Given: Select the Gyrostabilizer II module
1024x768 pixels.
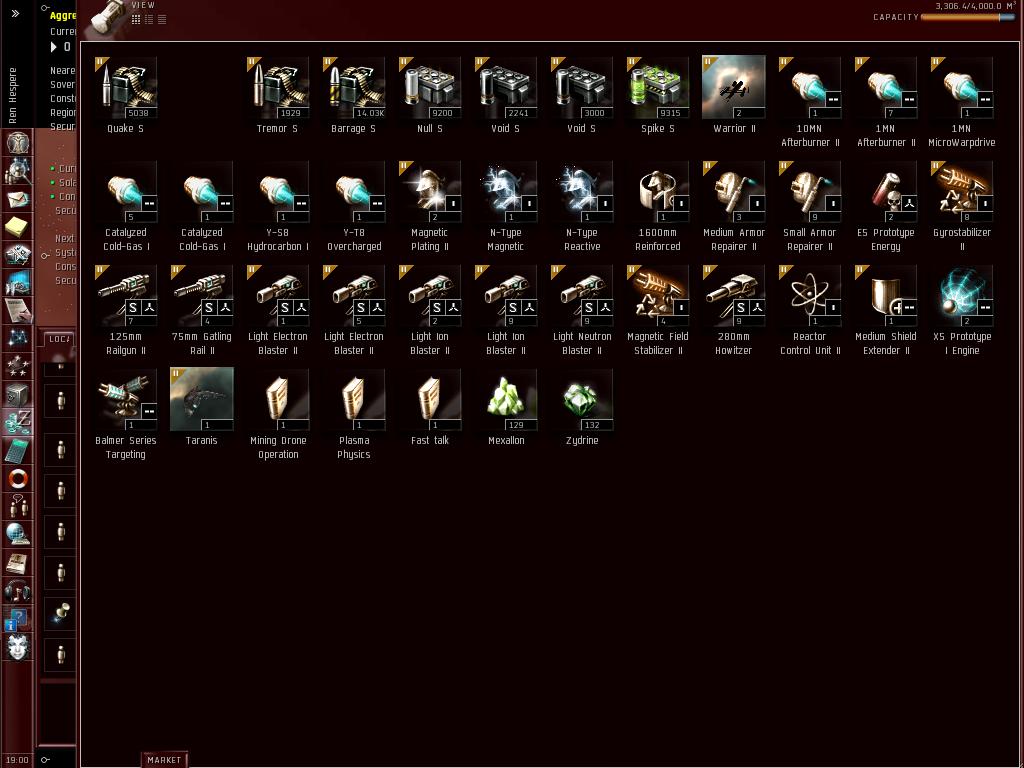Looking at the screenshot, I should 961,206.
